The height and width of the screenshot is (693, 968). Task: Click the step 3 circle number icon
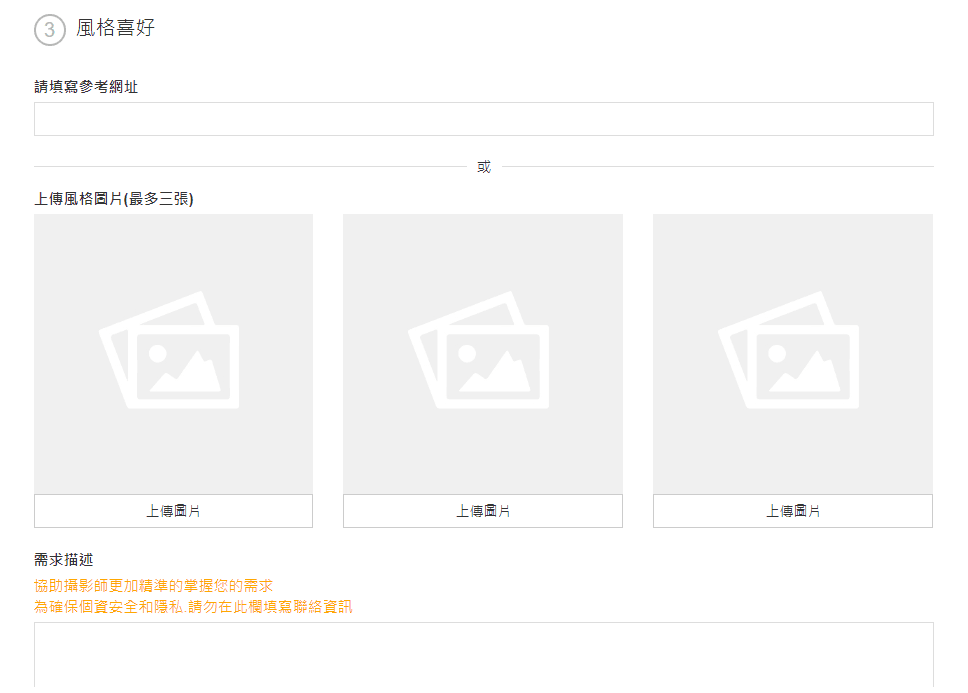(x=49, y=30)
